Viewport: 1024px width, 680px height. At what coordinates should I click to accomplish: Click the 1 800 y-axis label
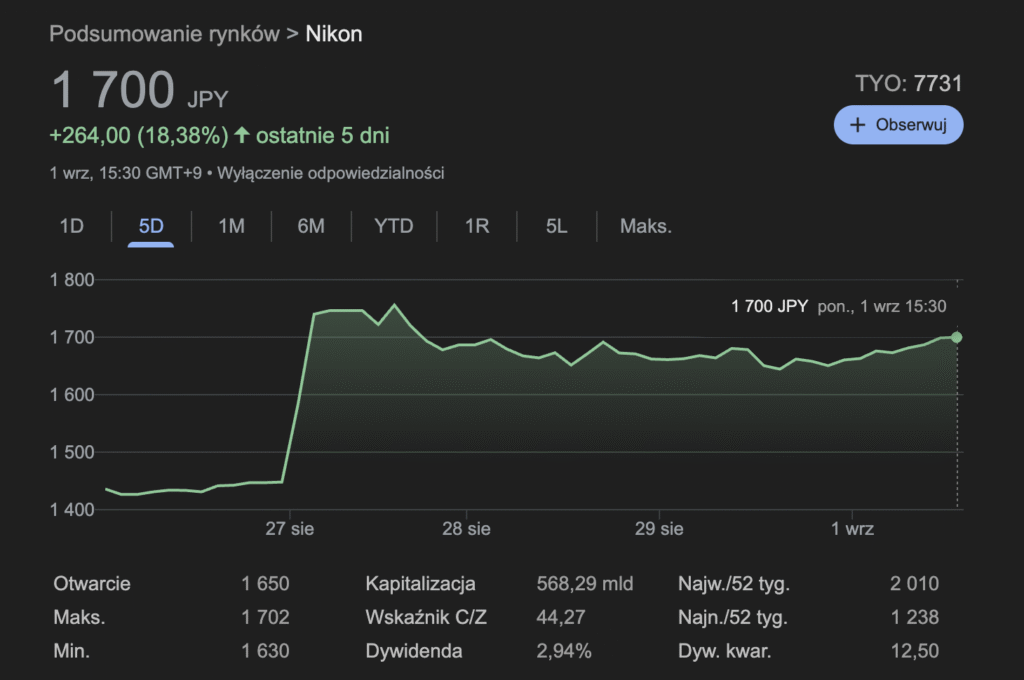coord(72,280)
